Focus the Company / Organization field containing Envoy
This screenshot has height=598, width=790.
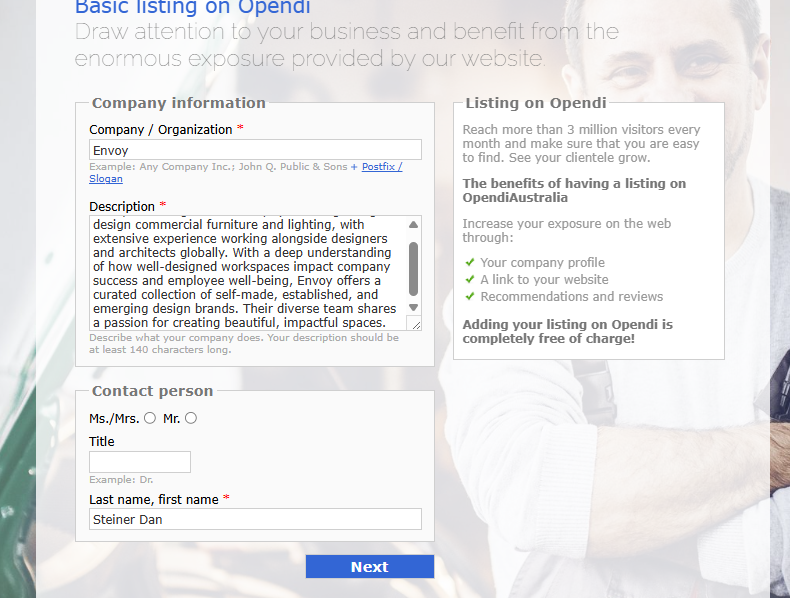point(255,150)
